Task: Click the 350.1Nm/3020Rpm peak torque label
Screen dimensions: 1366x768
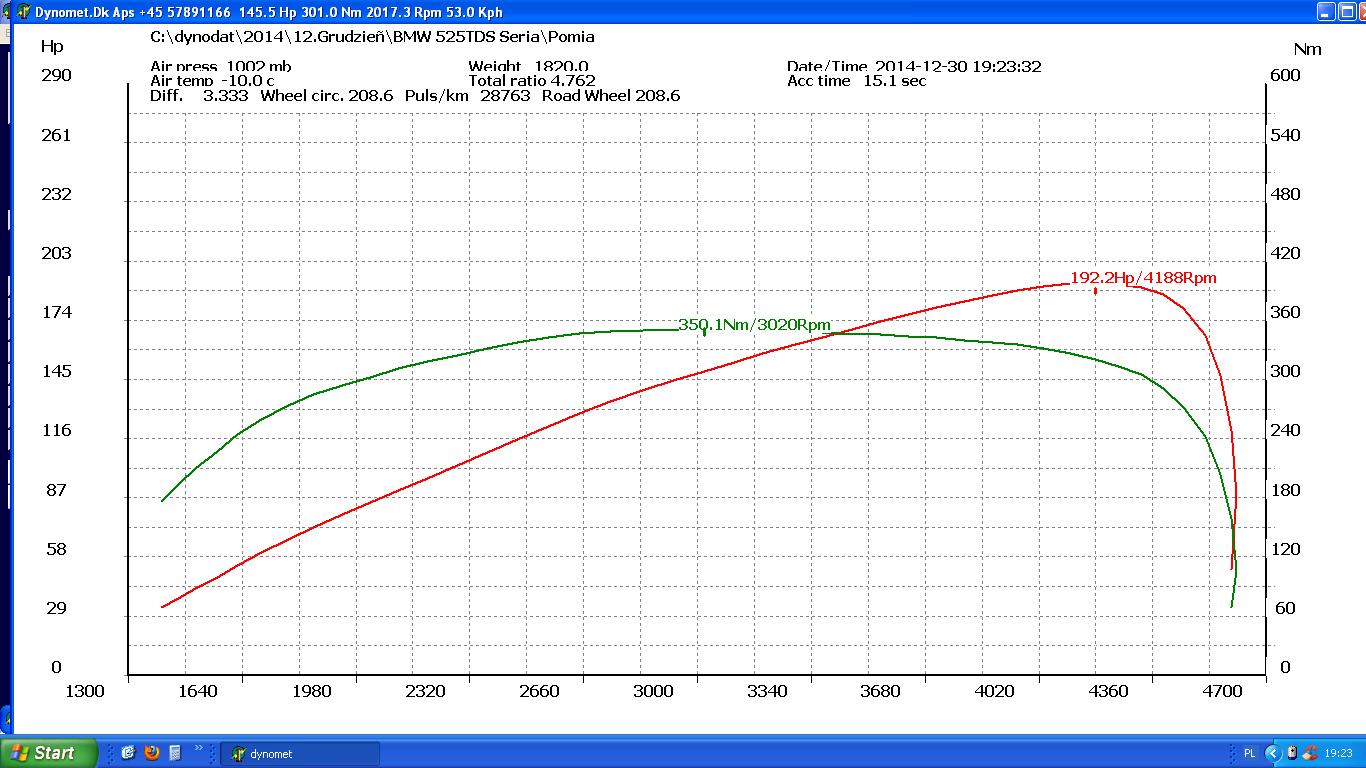Action: coord(754,325)
